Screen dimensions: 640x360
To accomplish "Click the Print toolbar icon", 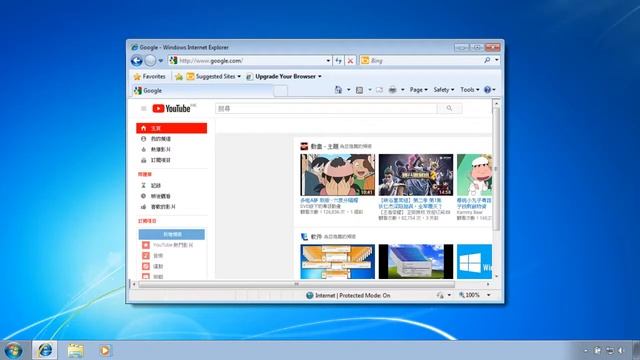I will [392, 90].
